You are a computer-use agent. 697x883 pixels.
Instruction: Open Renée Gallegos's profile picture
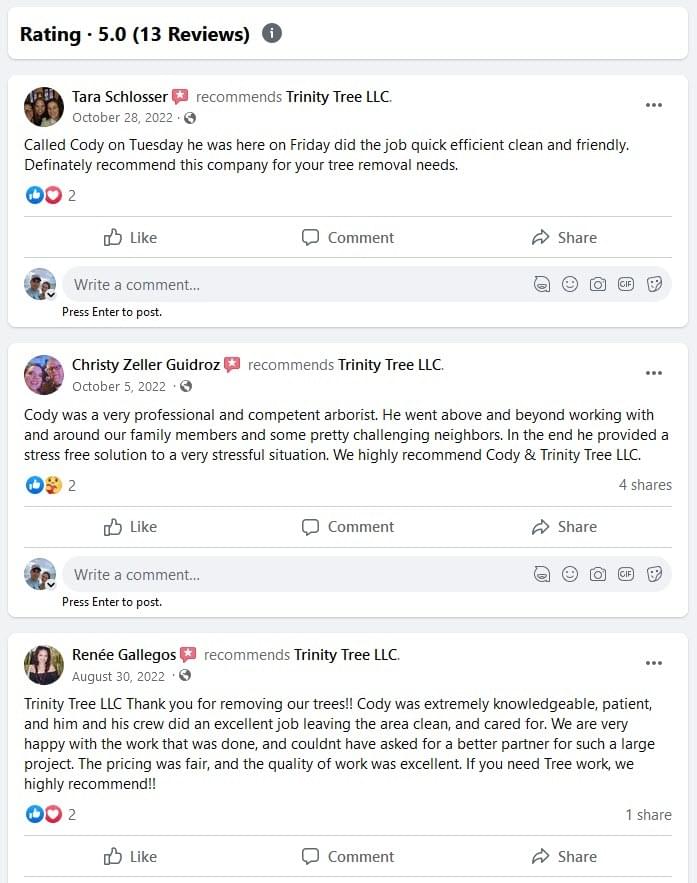pos(44,665)
